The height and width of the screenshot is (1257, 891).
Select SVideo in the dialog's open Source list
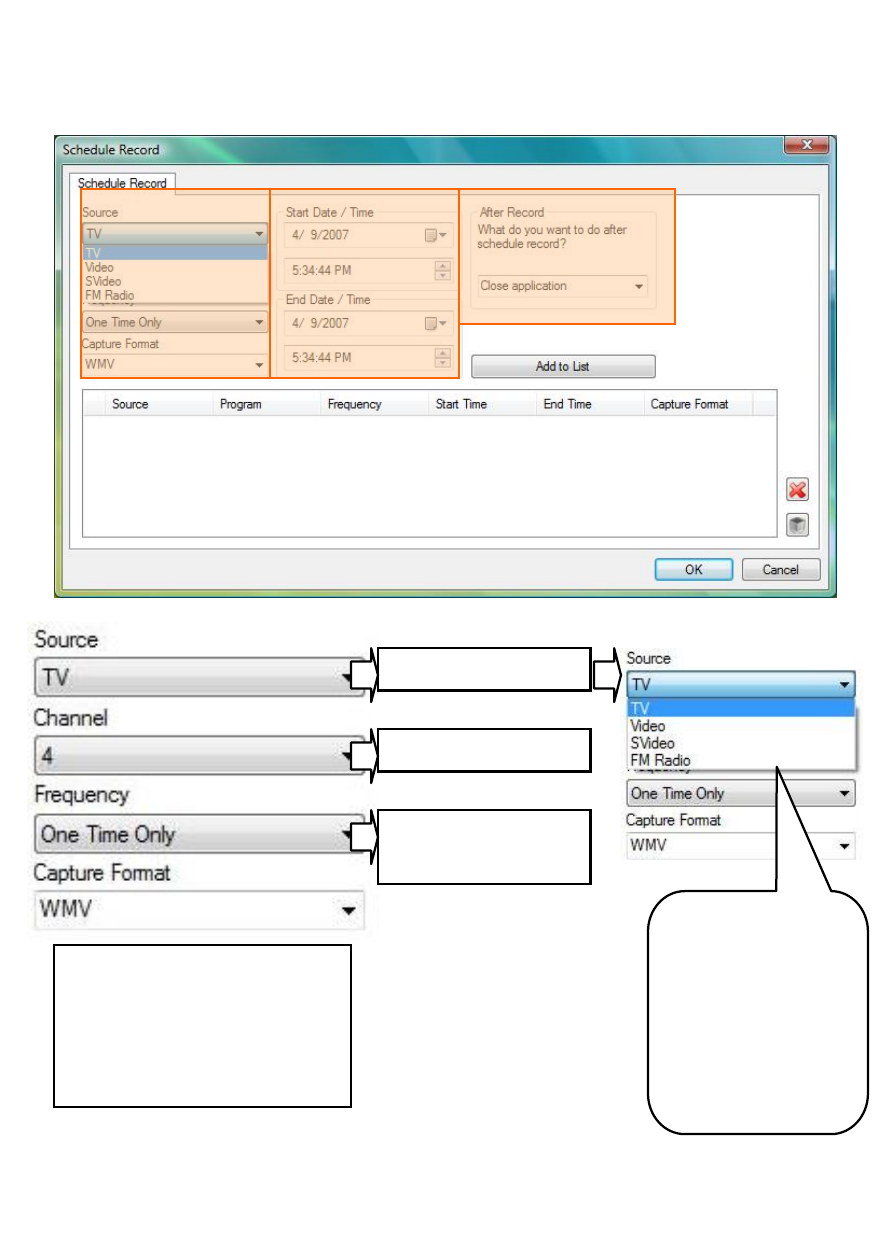175,281
